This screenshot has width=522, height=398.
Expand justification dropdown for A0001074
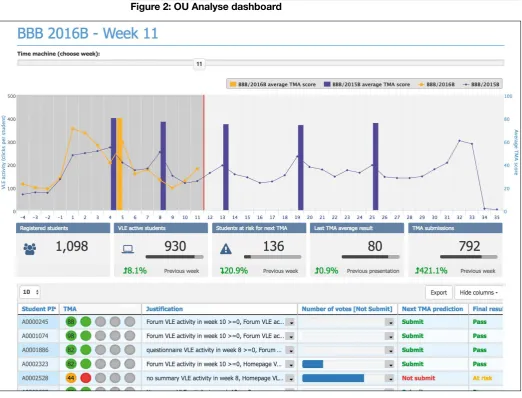click(291, 336)
